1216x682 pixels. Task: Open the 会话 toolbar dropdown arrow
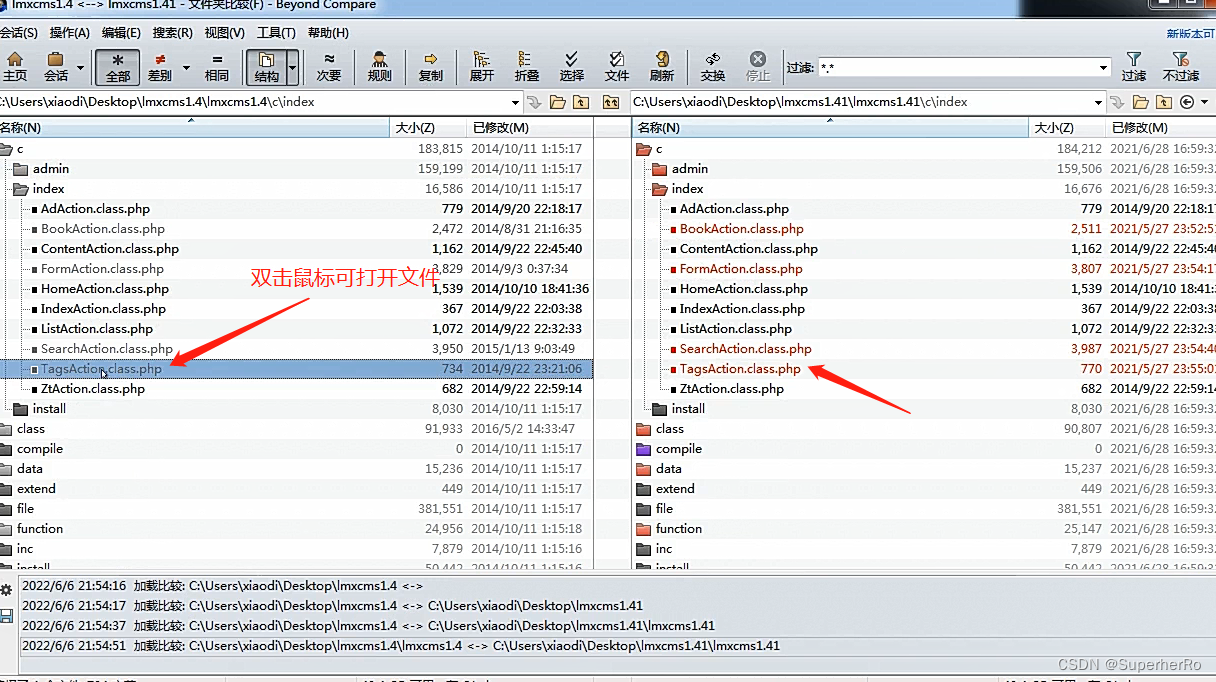click(80, 68)
